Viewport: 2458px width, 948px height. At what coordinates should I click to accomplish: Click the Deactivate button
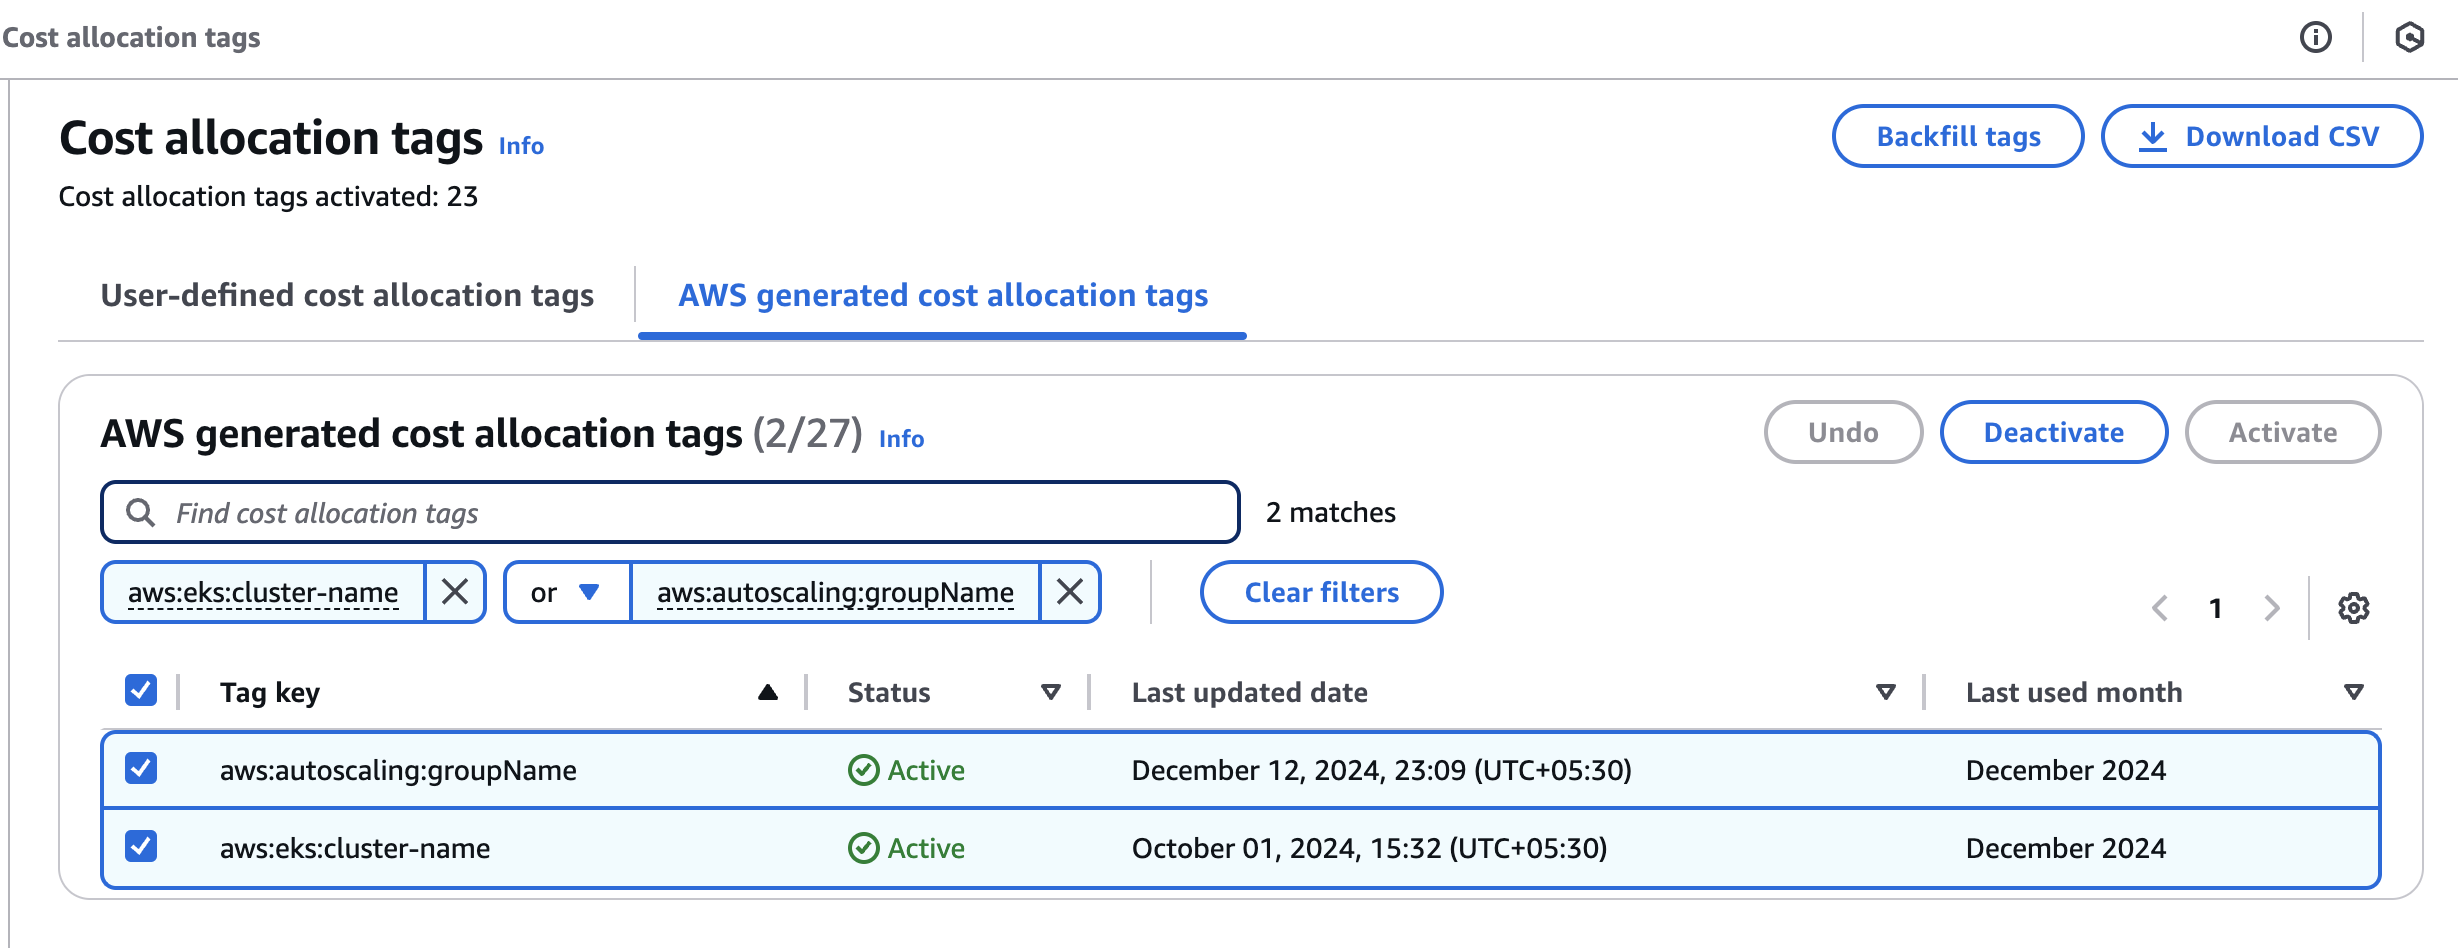[2053, 432]
